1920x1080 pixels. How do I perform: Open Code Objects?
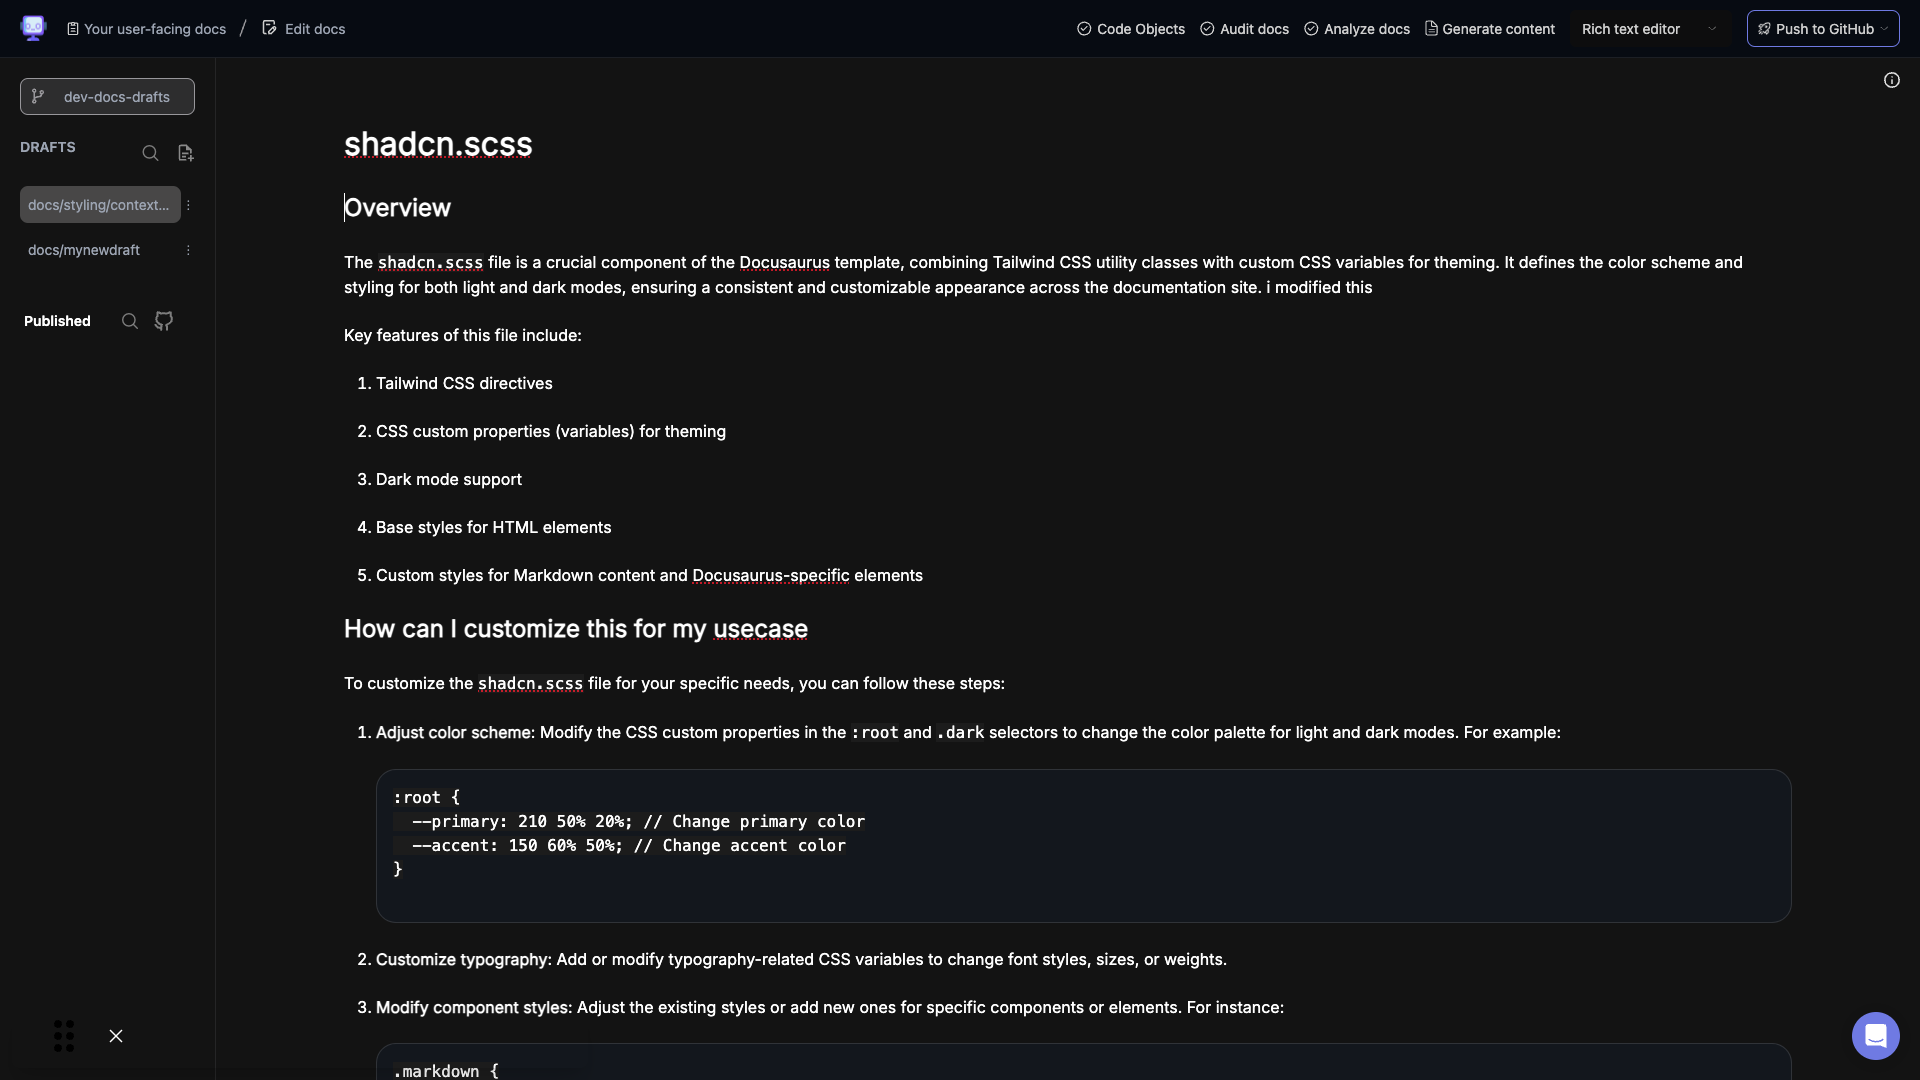1131,29
